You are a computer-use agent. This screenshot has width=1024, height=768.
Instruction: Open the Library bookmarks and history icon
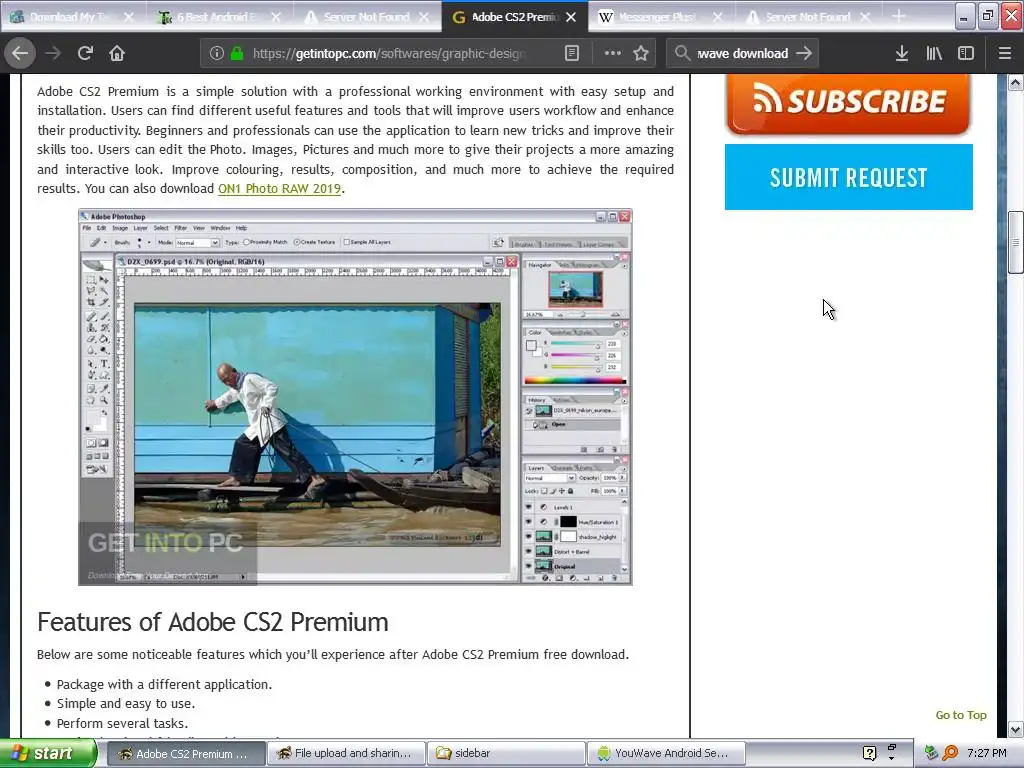click(x=934, y=54)
